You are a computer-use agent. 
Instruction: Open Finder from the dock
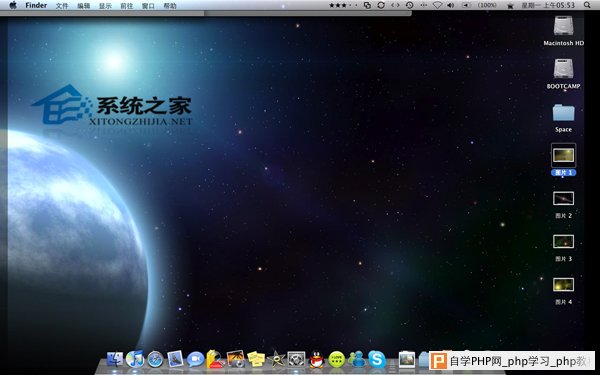click(x=114, y=359)
